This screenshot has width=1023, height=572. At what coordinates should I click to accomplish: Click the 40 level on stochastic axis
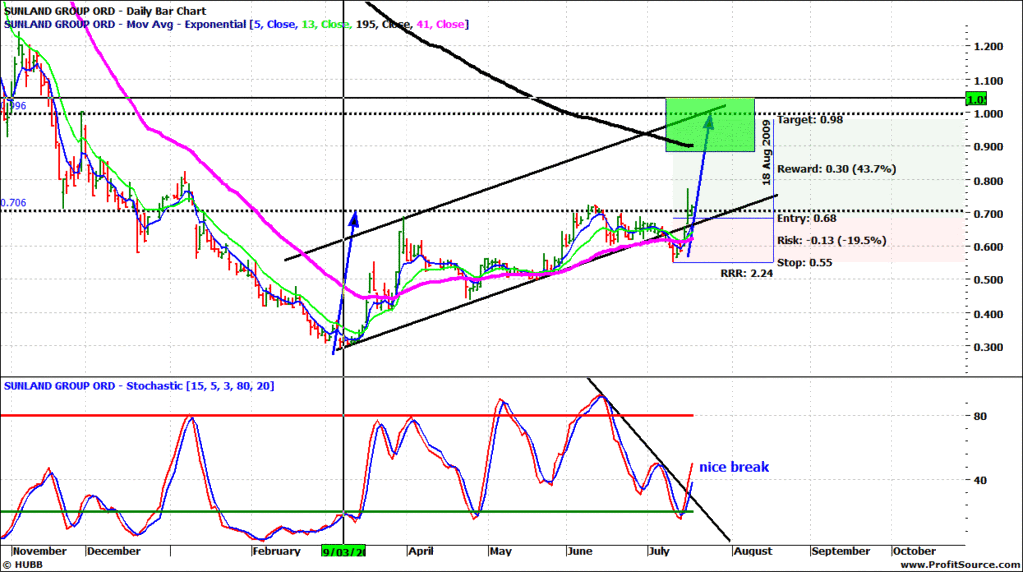980,481
